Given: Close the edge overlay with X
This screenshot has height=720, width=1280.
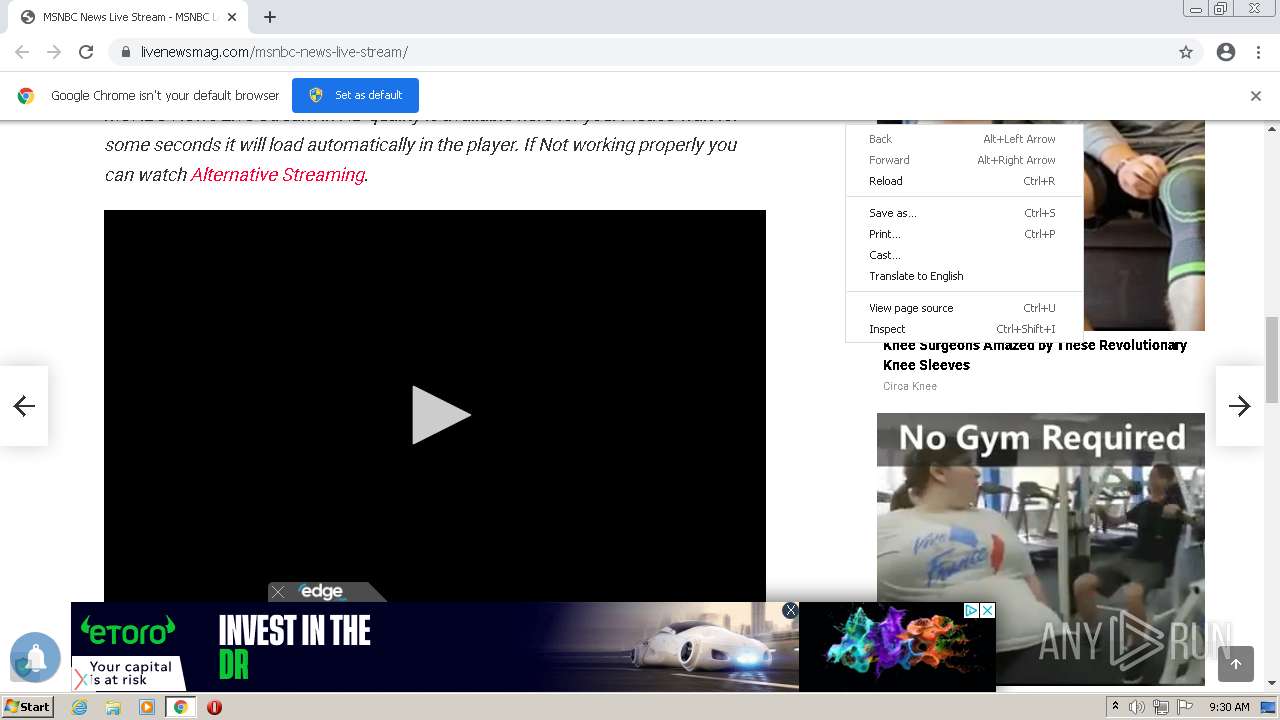Looking at the screenshot, I should click(278, 592).
